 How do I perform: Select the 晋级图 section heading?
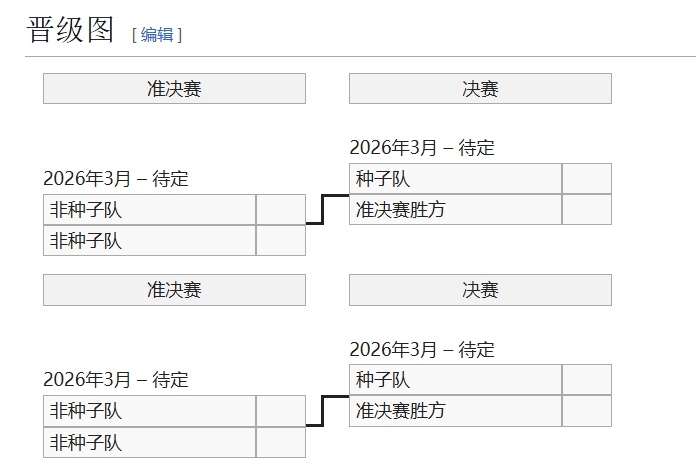click(71, 30)
